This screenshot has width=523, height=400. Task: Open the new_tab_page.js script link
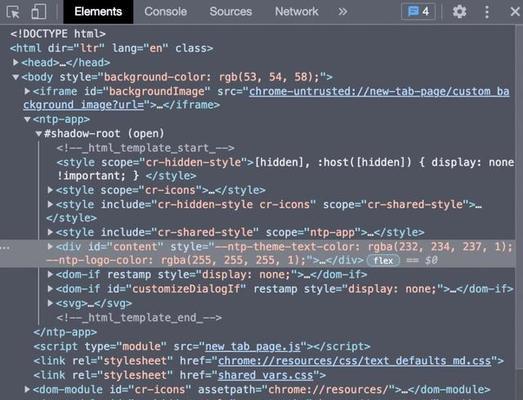253,347
